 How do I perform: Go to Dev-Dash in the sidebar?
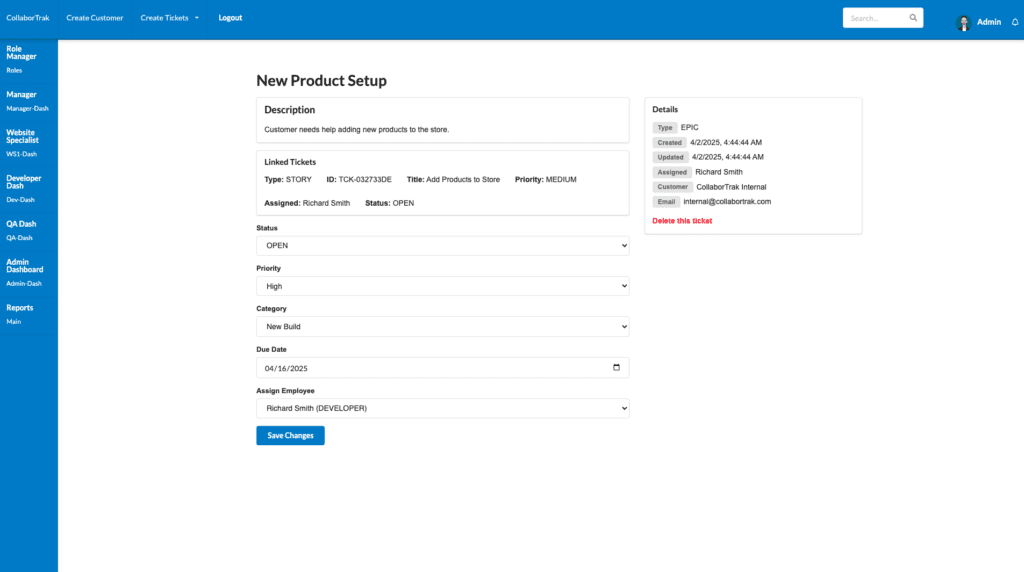(20, 199)
